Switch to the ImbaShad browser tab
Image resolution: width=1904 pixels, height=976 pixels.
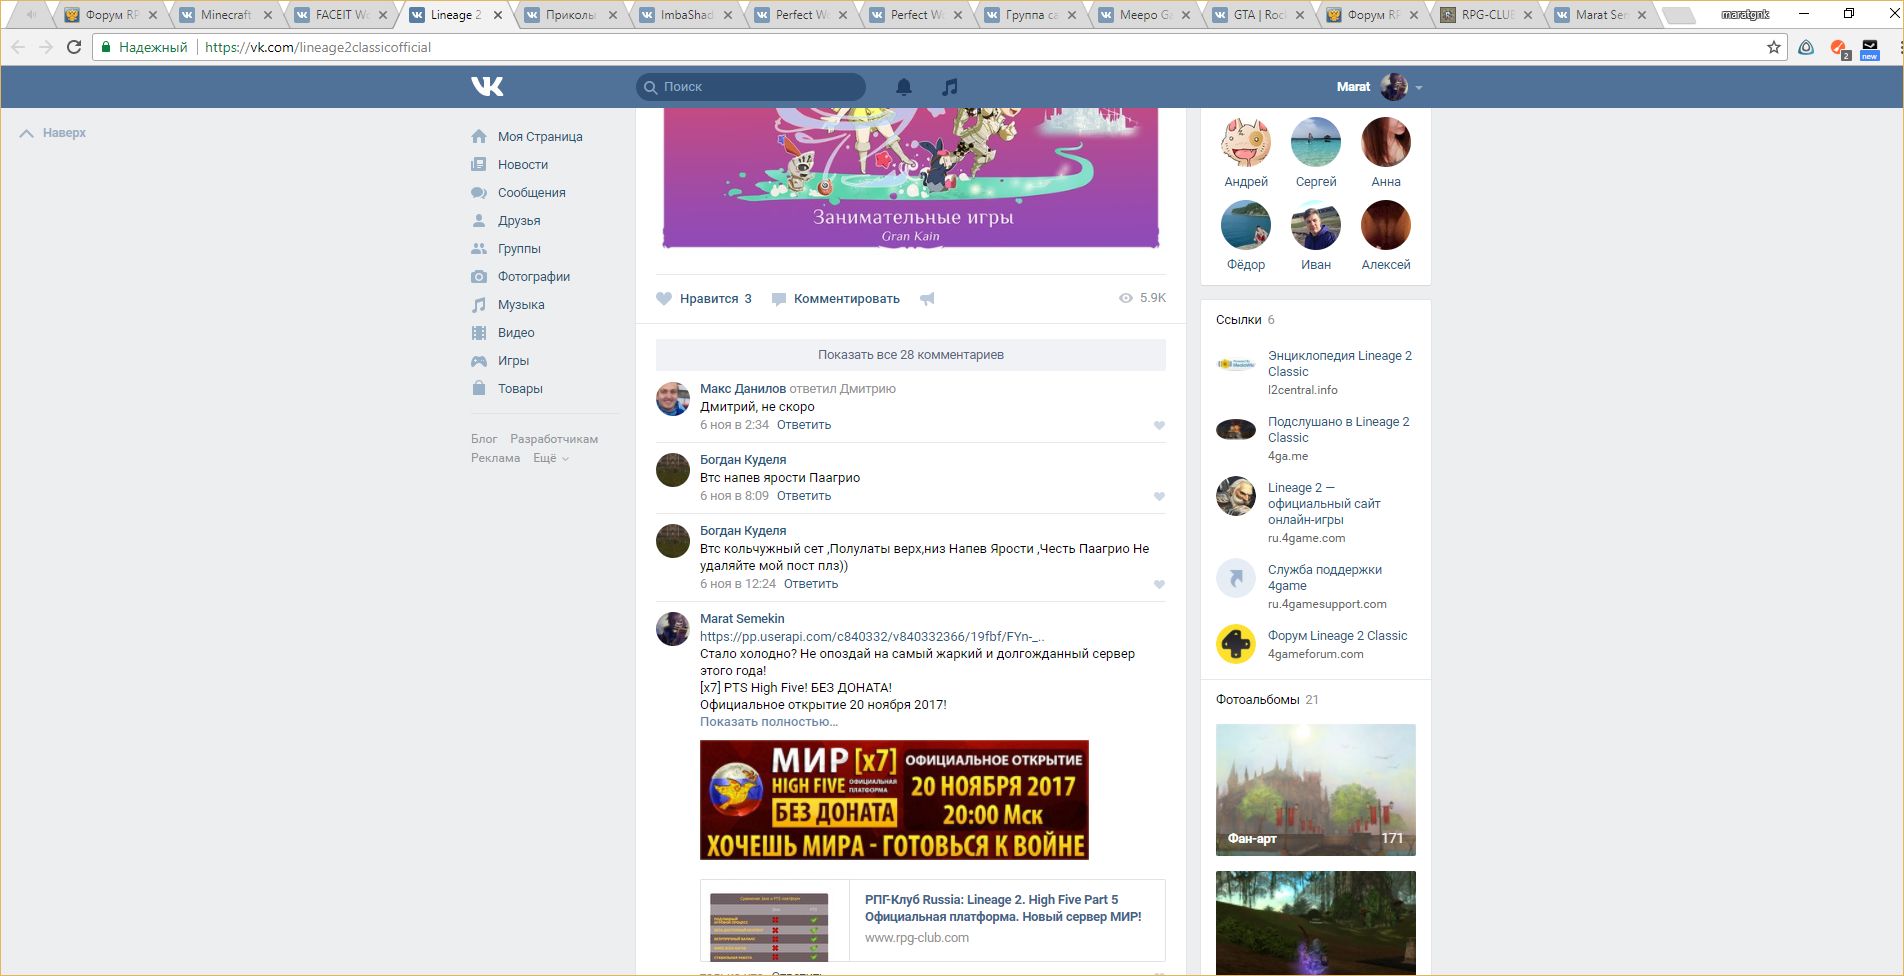tap(686, 15)
